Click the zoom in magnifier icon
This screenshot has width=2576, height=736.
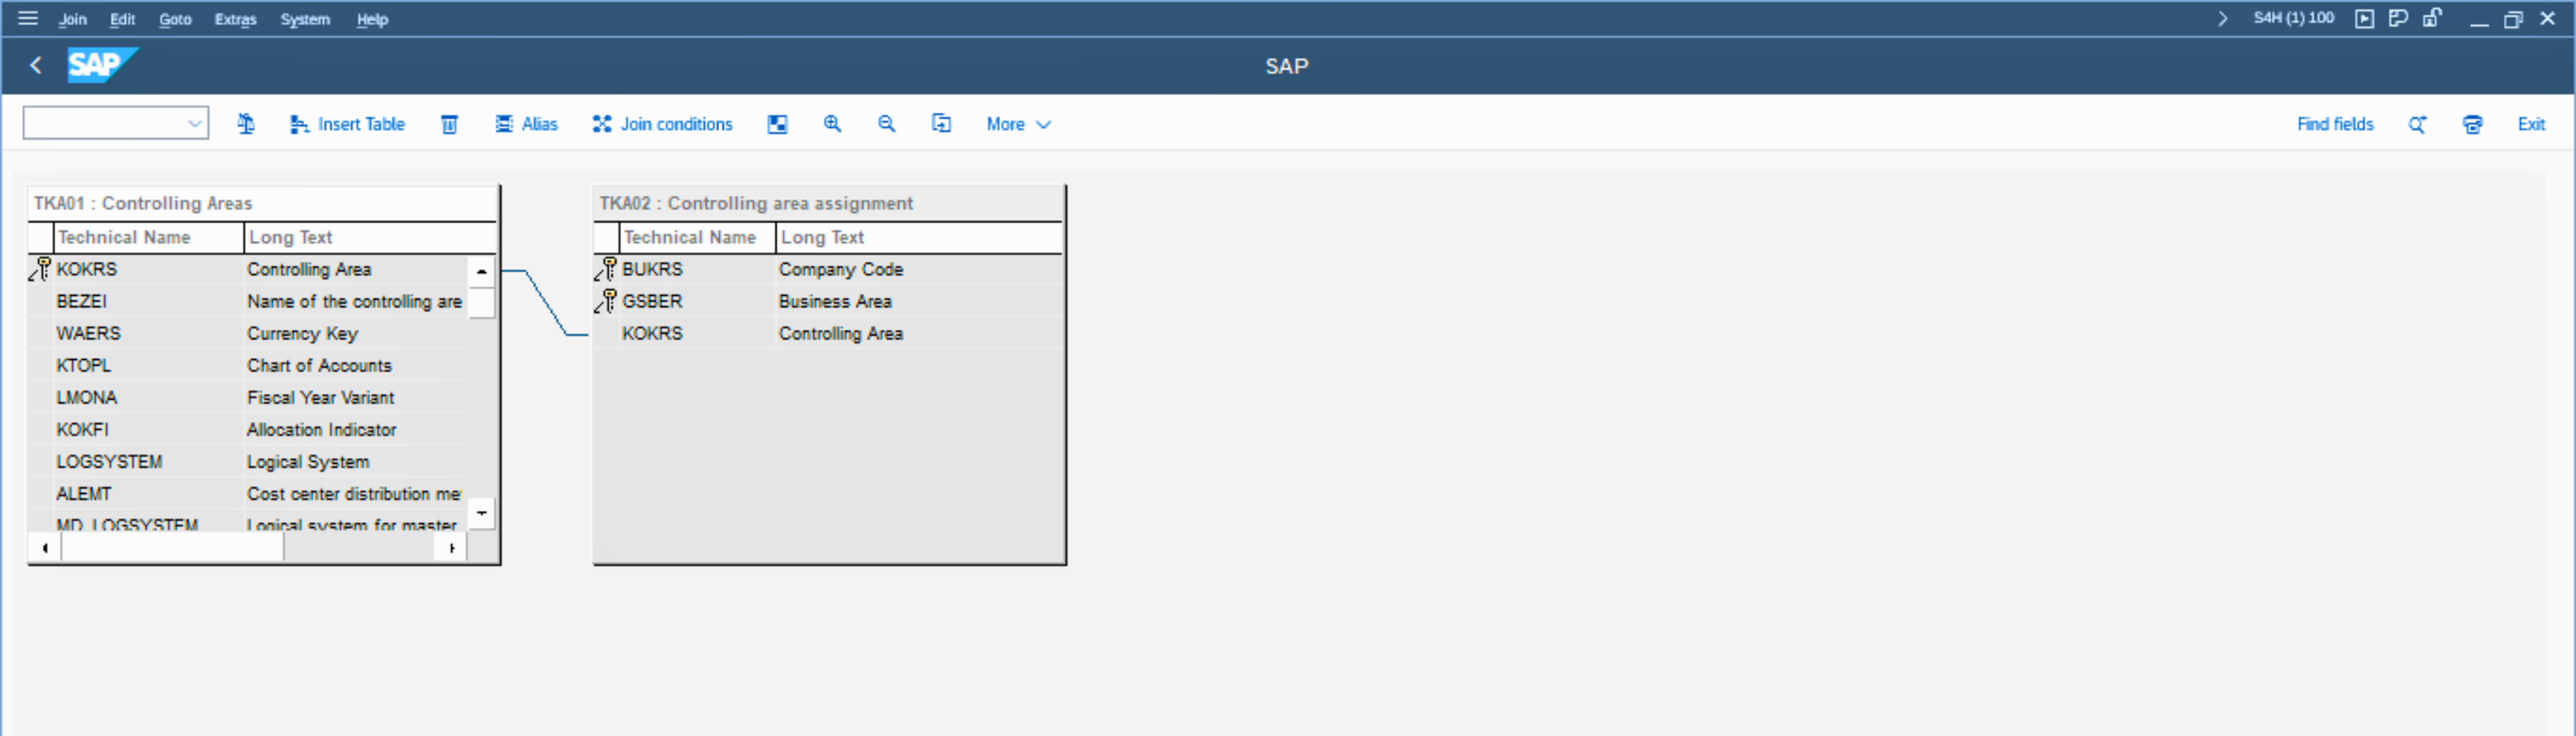[831, 124]
